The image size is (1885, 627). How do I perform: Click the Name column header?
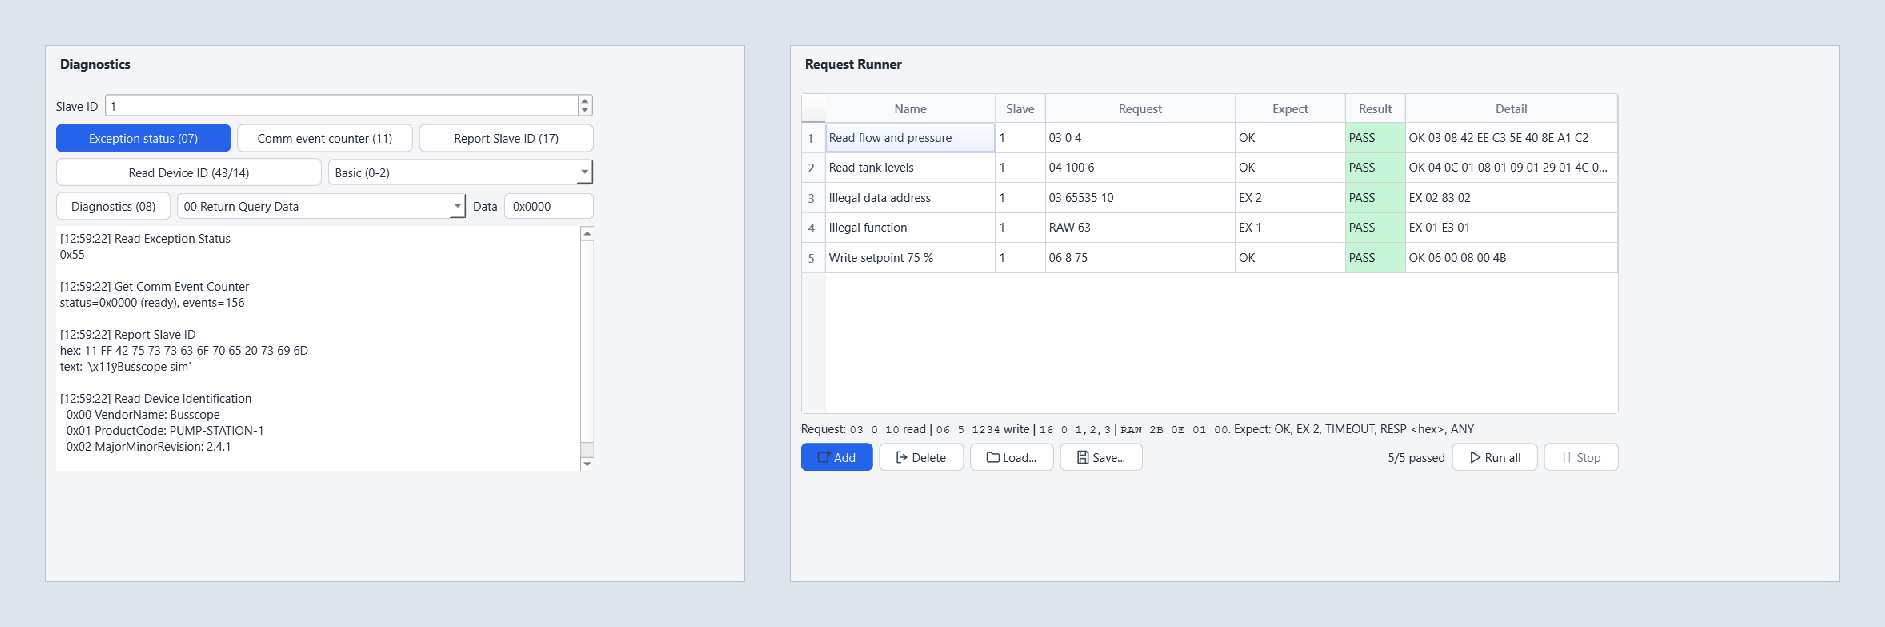point(910,108)
